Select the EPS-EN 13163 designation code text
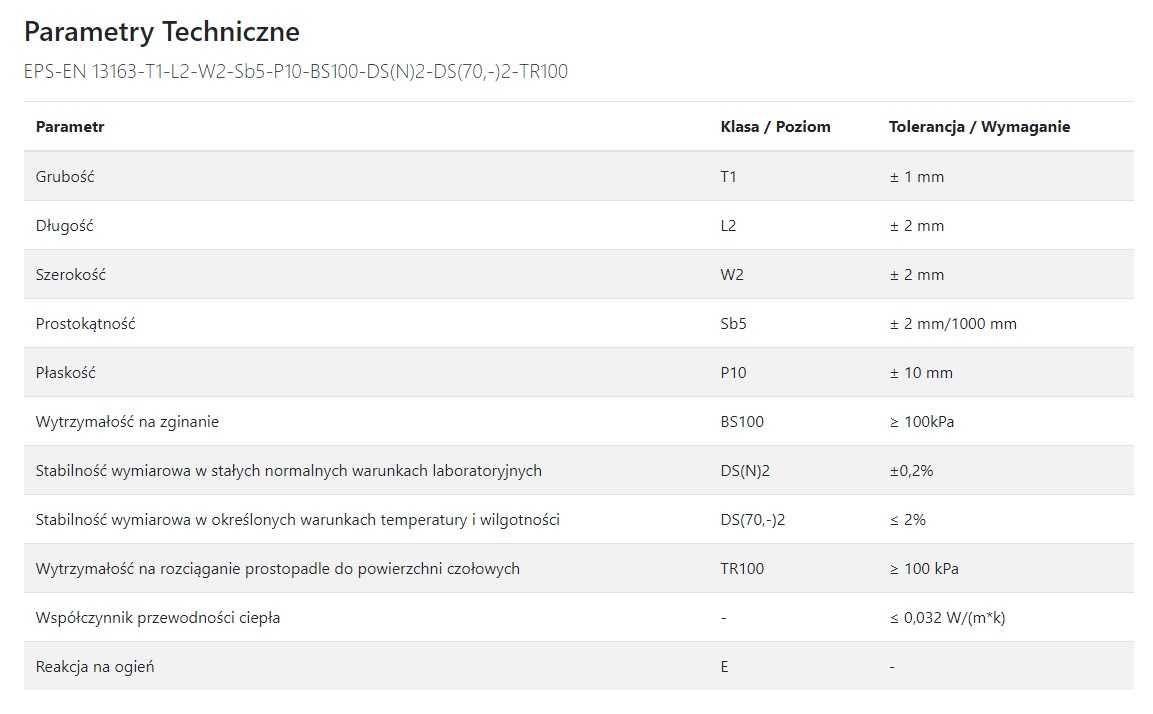Viewport: 1153px width, 714px height. pos(296,71)
